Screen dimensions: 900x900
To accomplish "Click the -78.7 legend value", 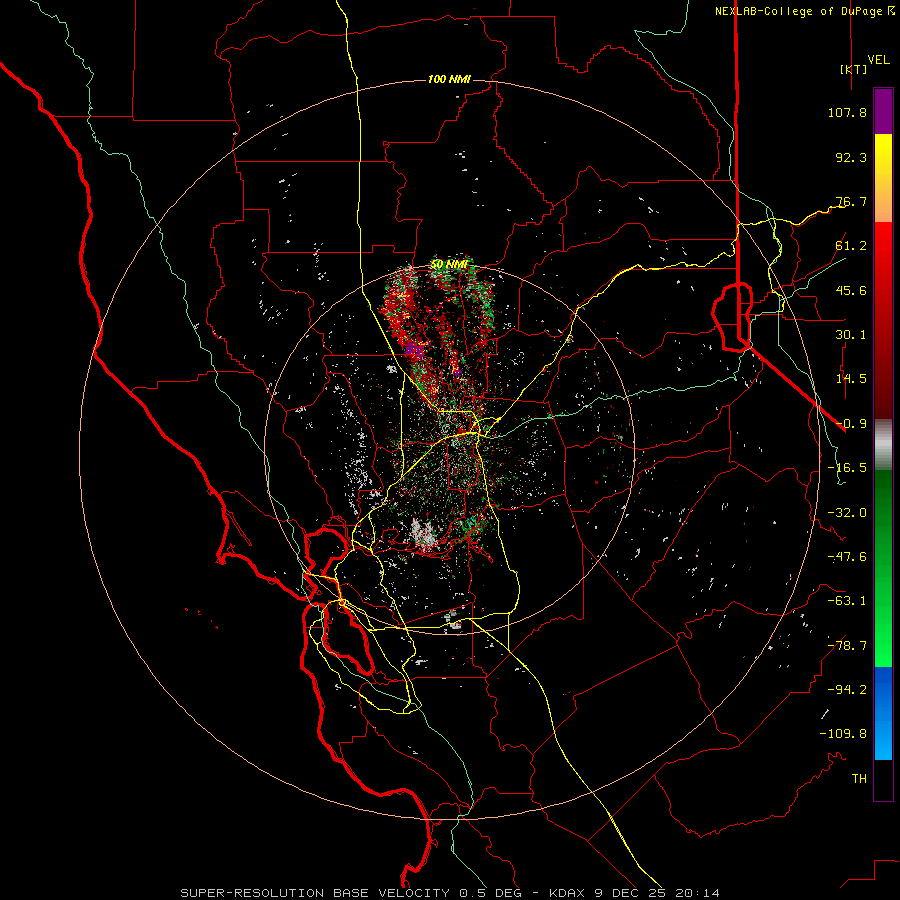I will tap(847, 646).
